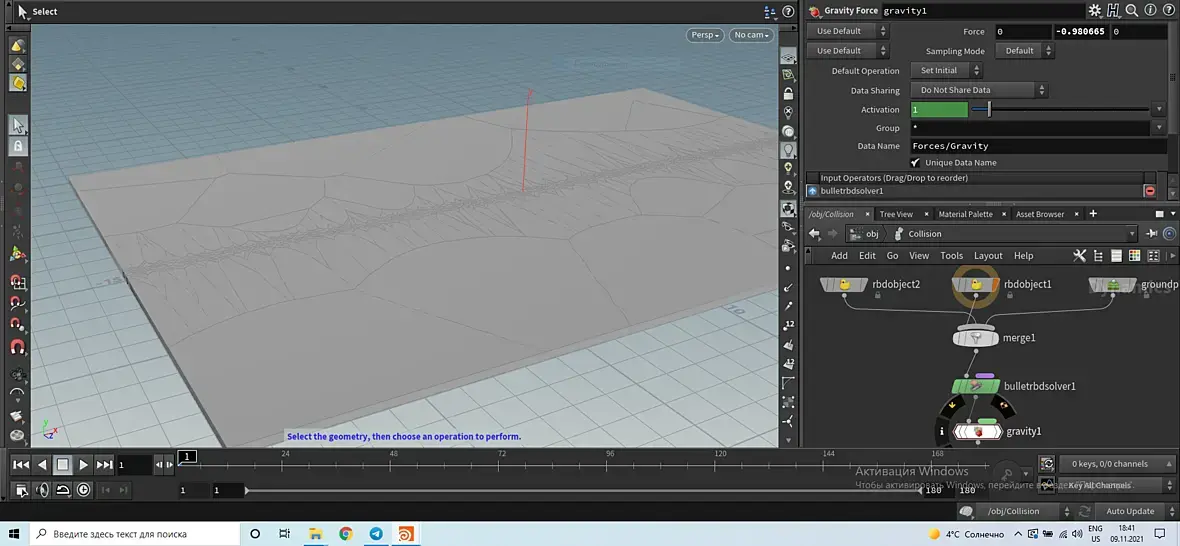1180x546 pixels.
Task: Click the Auto Update button
Action: point(1130,511)
